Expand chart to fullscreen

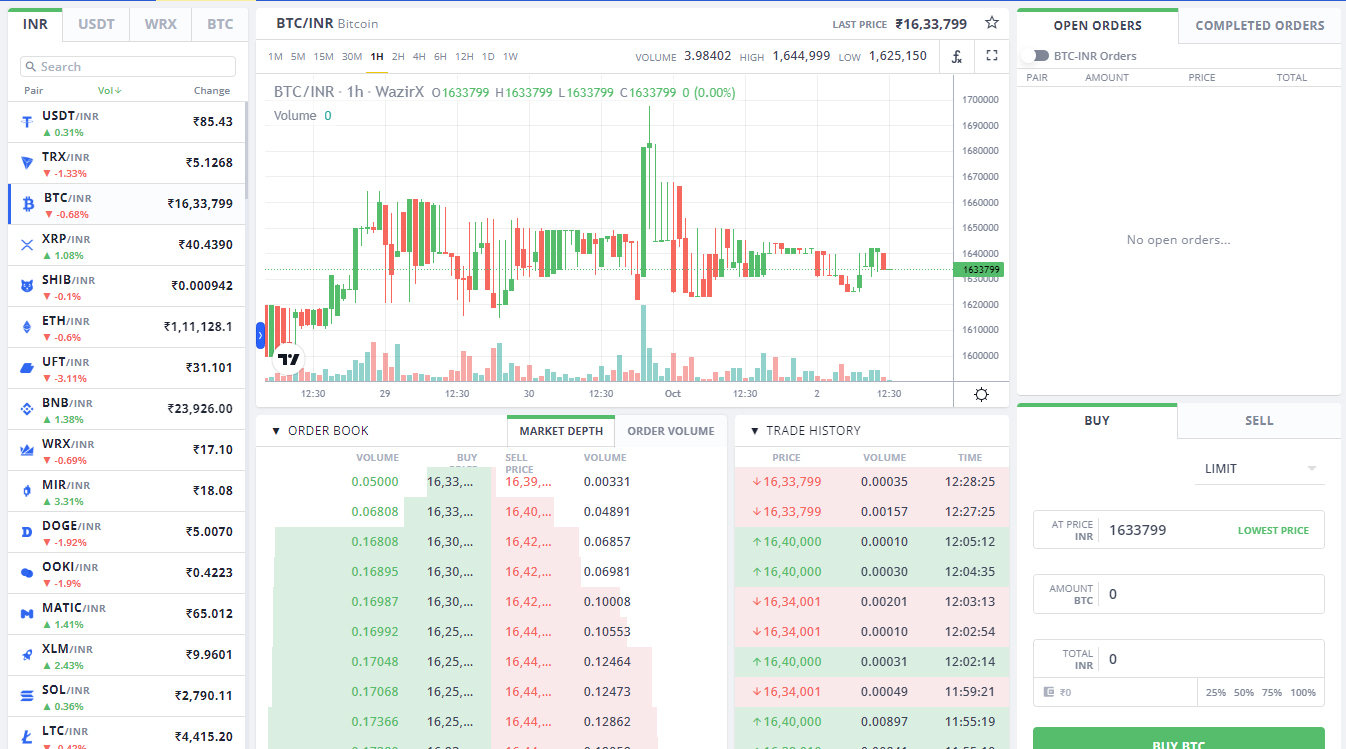click(992, 56)
